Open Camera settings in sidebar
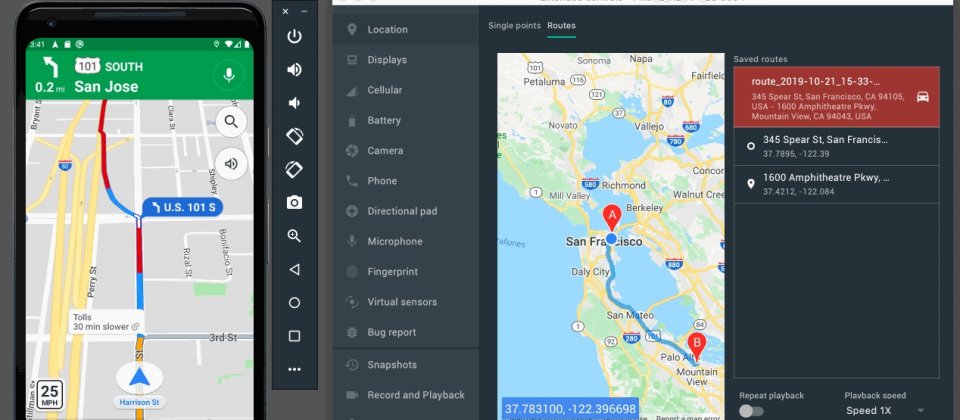Screen dimensions: 960x420 coord(406,151)
